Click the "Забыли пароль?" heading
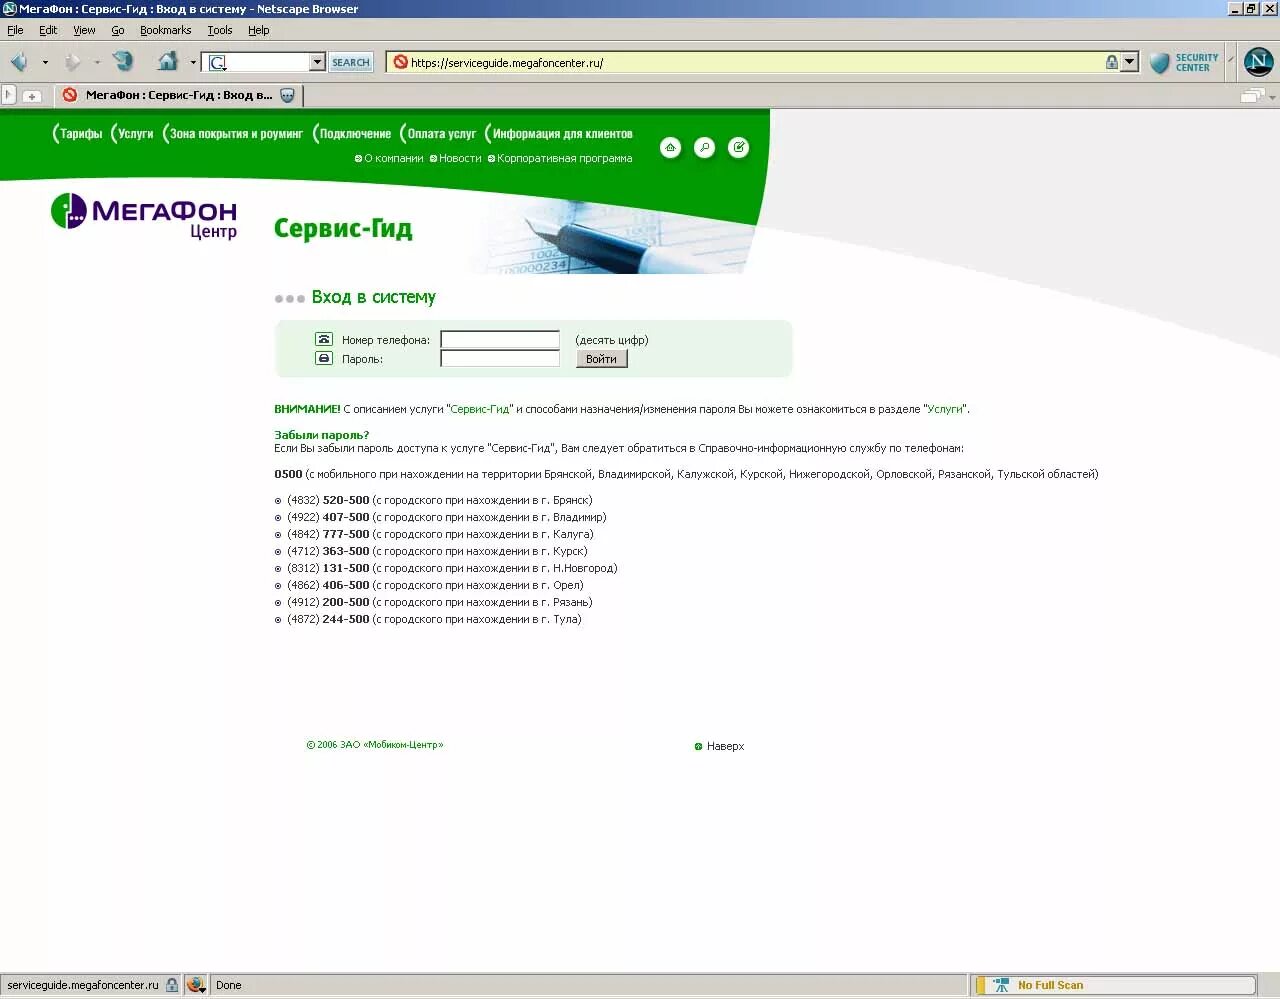The width and height of the screenshot is (1280, 999). 322,435
